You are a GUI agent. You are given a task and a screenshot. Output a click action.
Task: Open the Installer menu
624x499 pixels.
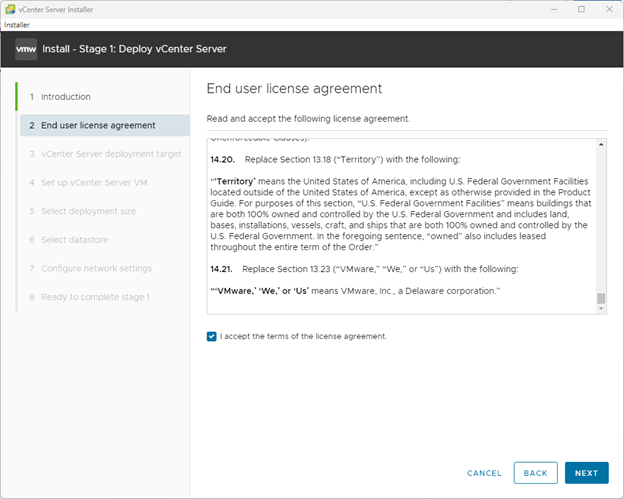coord(17,25)
